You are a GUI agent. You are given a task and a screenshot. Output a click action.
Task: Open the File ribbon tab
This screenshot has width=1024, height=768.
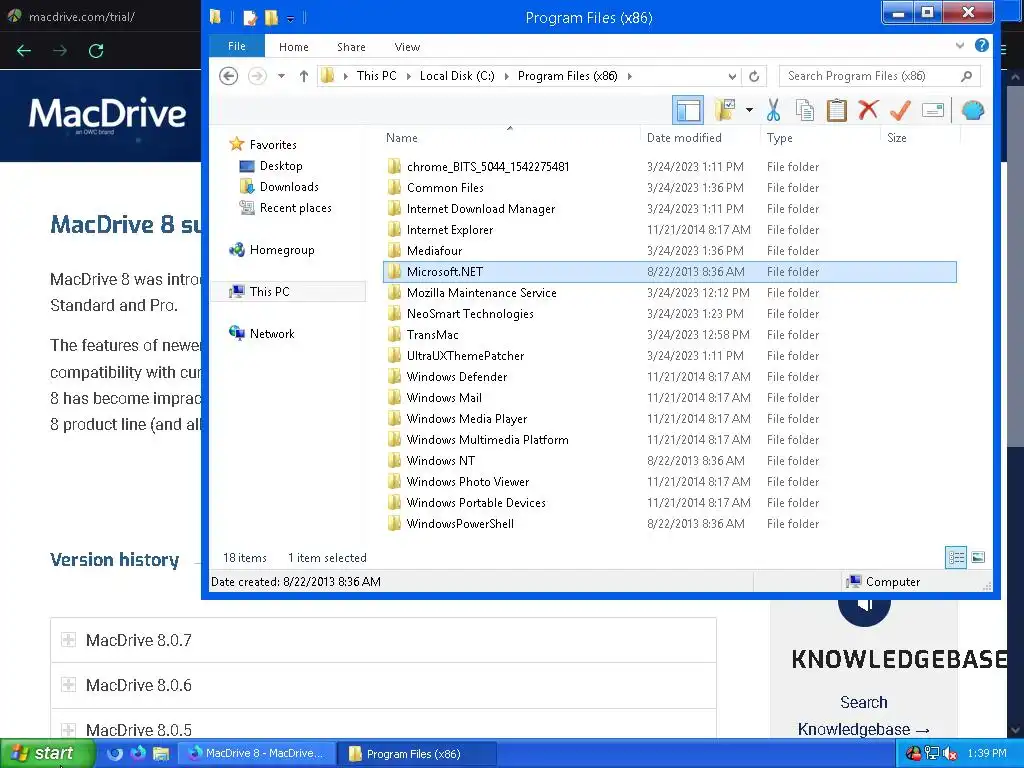(236, 46)
